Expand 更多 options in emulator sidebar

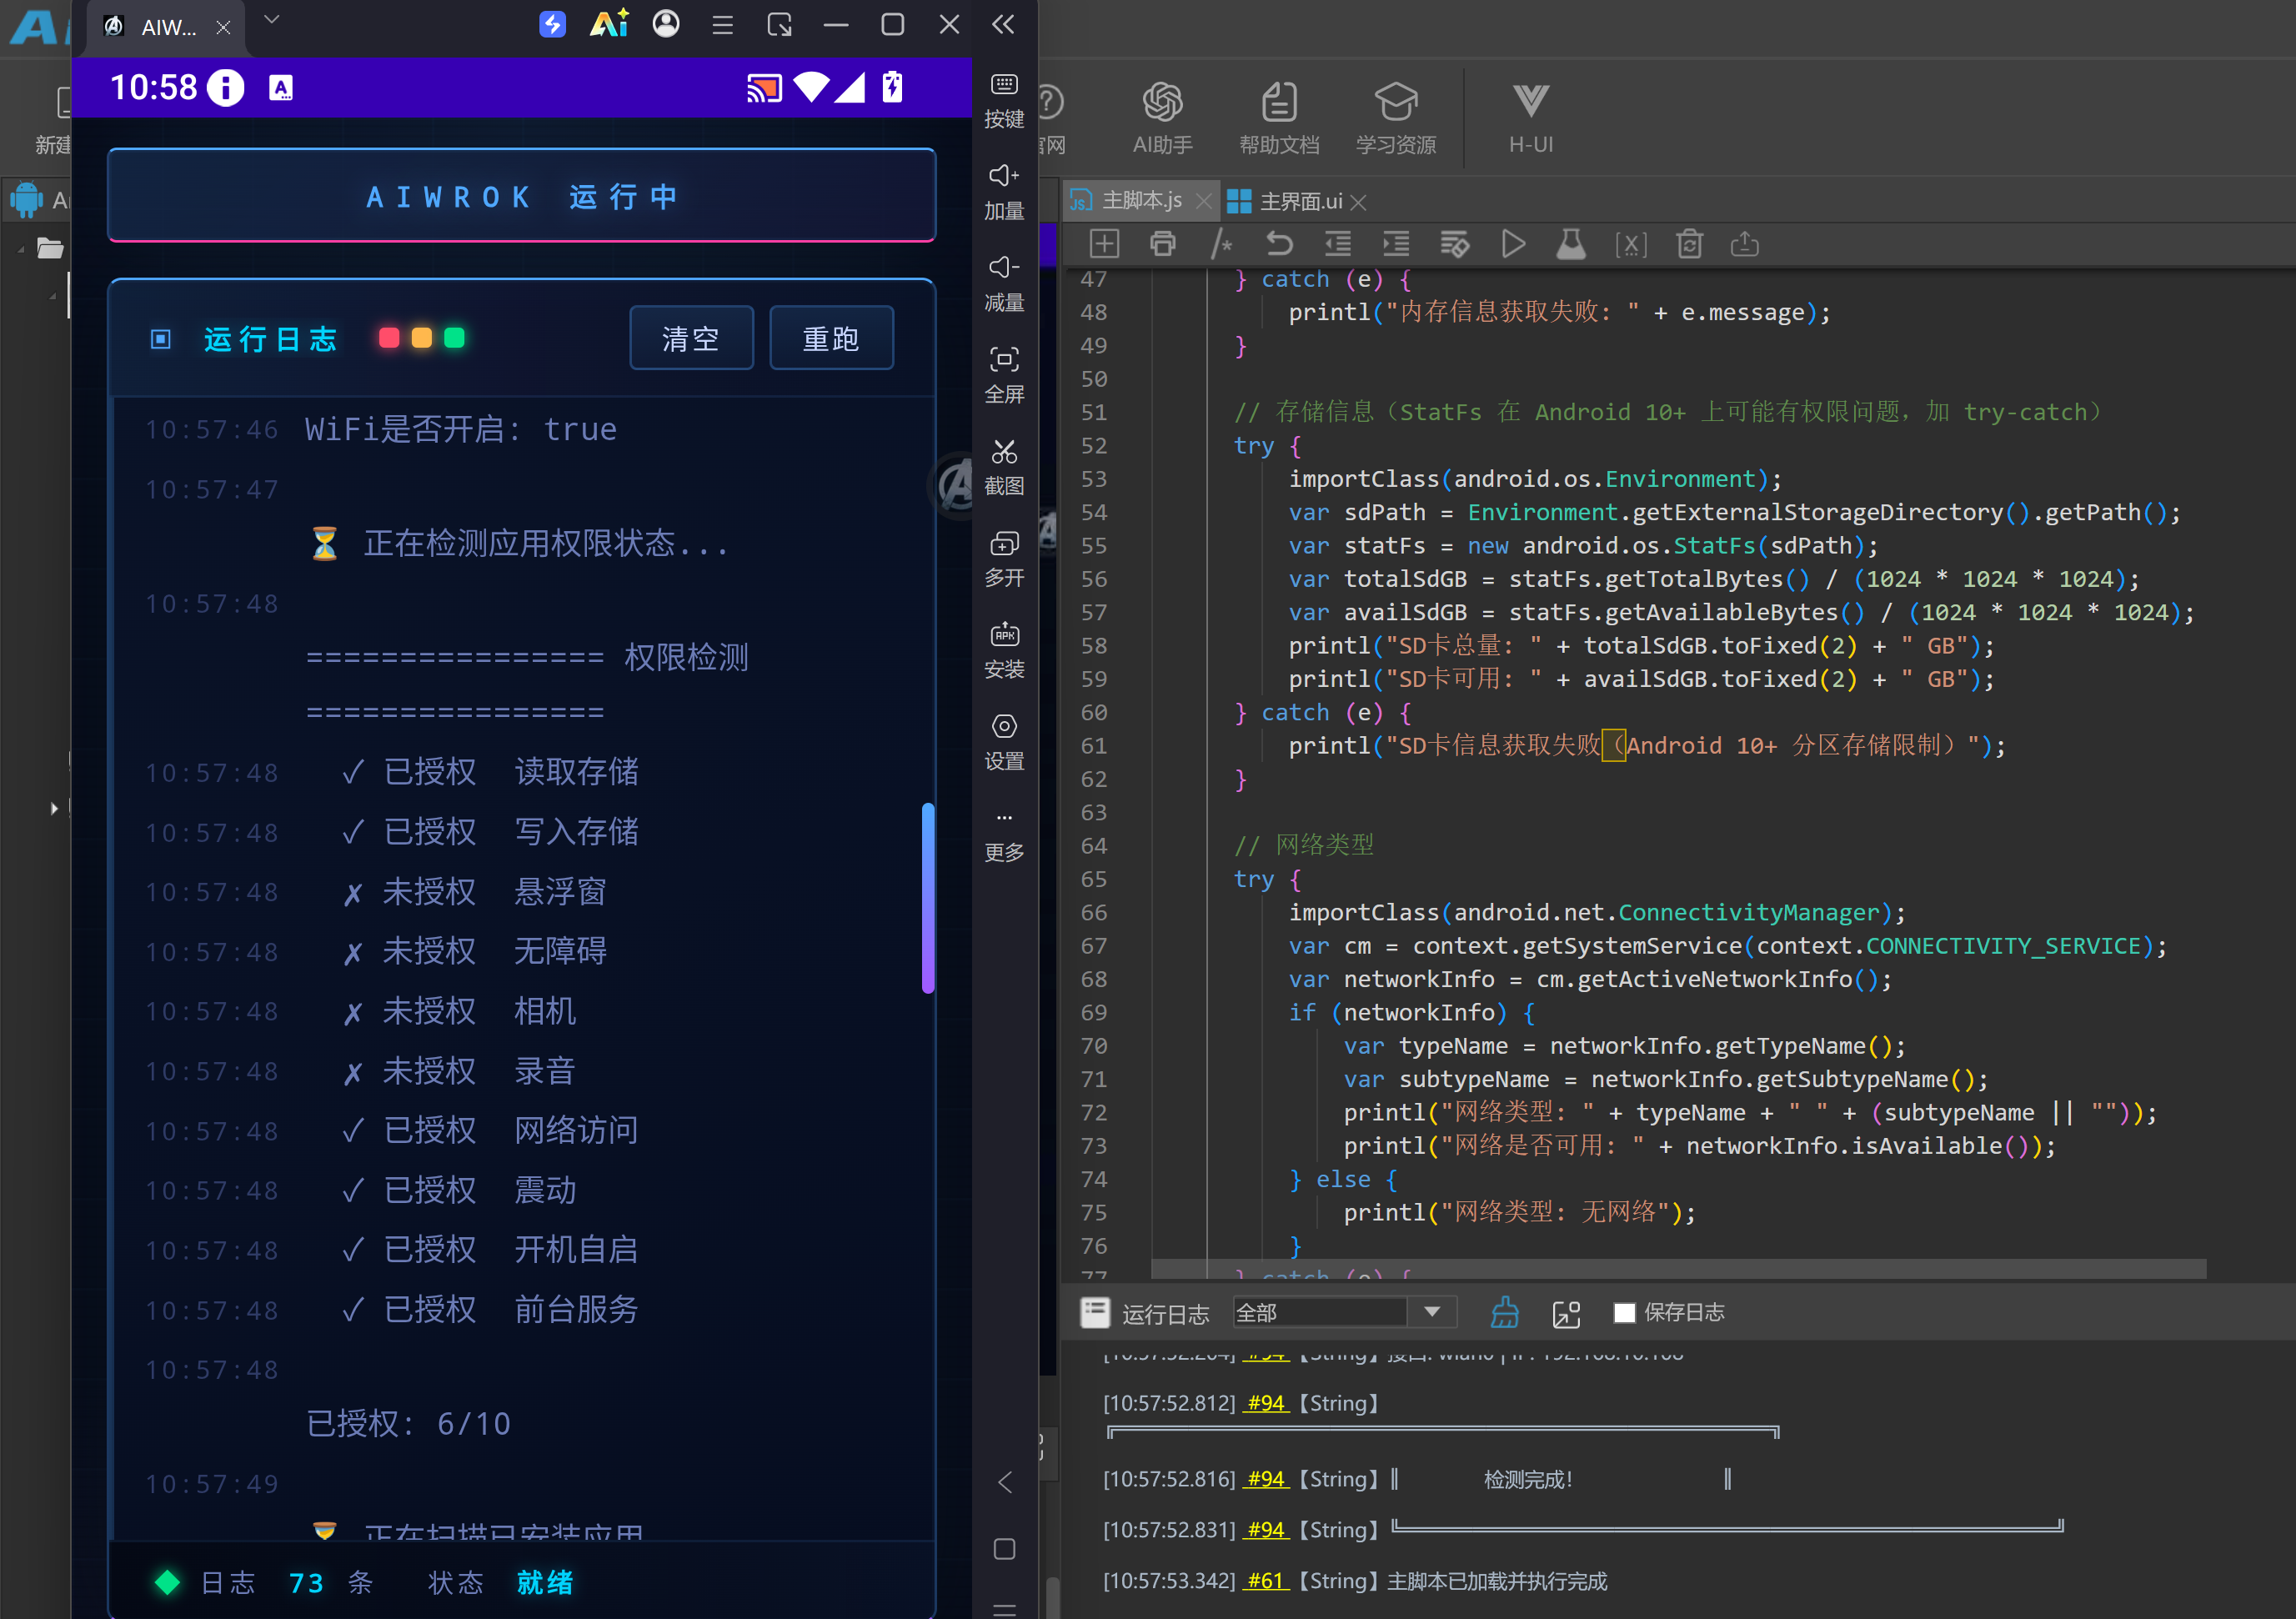tap(1004, 835)
